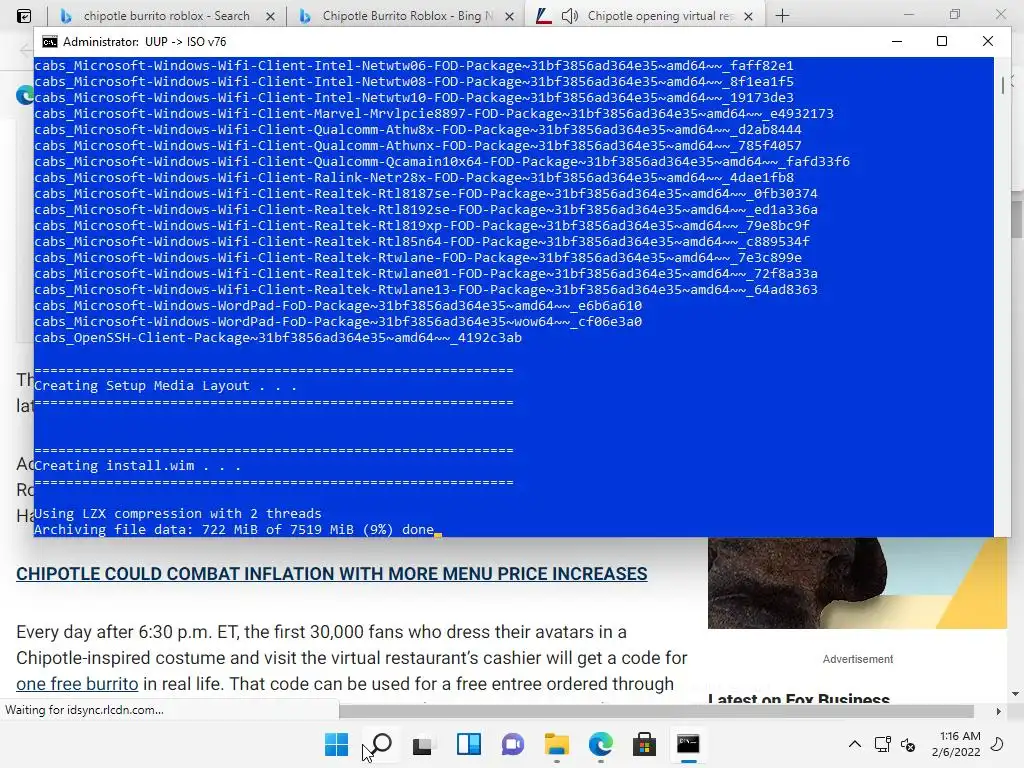Image resolution: width=1024 pixels, height=768 pixels.
Task: Open Widgets panel from taskbar
Action: click(468, 744)
